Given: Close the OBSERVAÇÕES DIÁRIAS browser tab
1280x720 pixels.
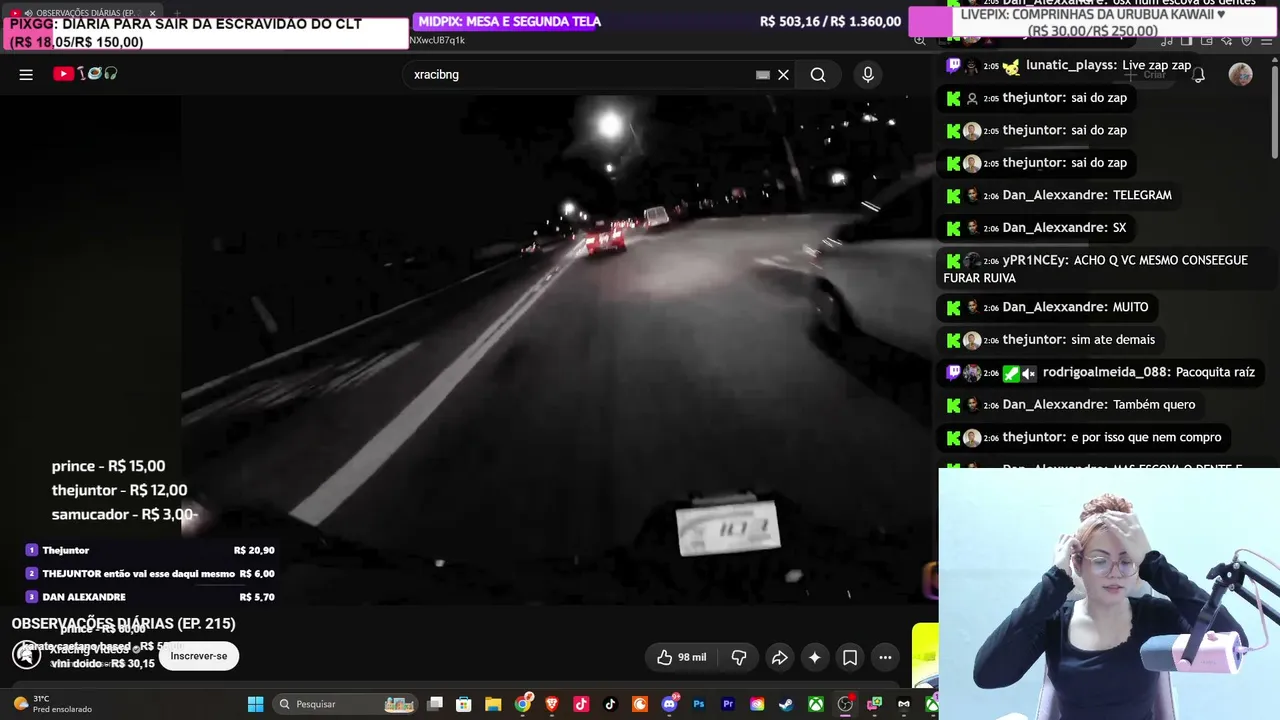Looking at the screenshot, I should (x=152, y=13).
